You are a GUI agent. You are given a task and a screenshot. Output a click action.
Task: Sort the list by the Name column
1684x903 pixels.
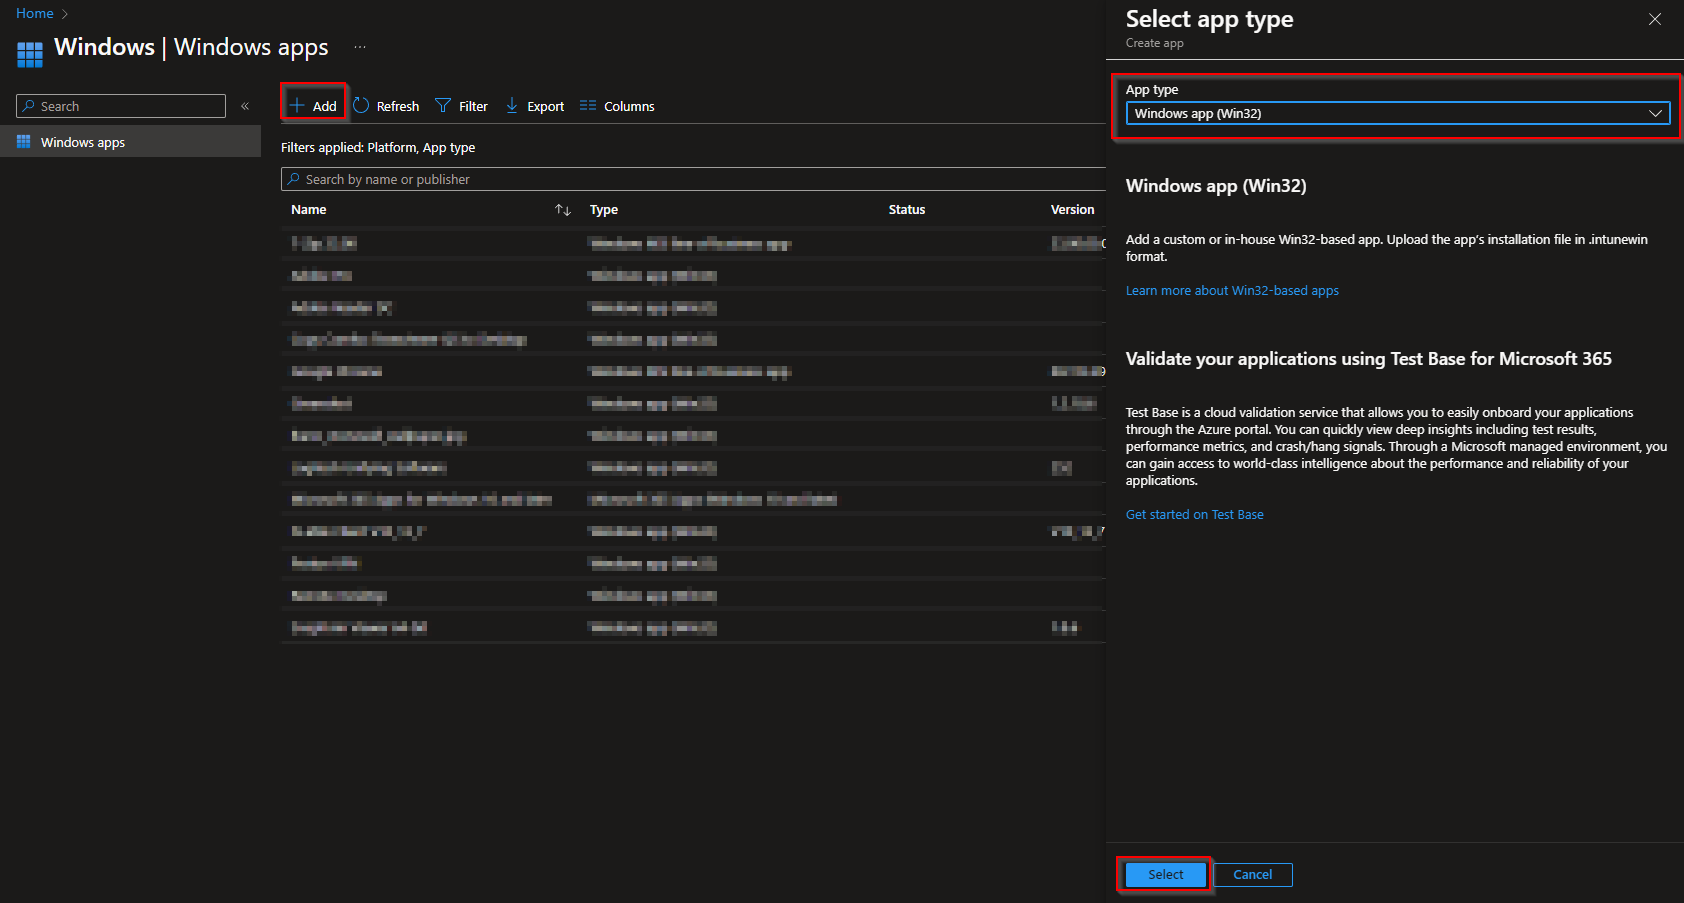(308, 209)
